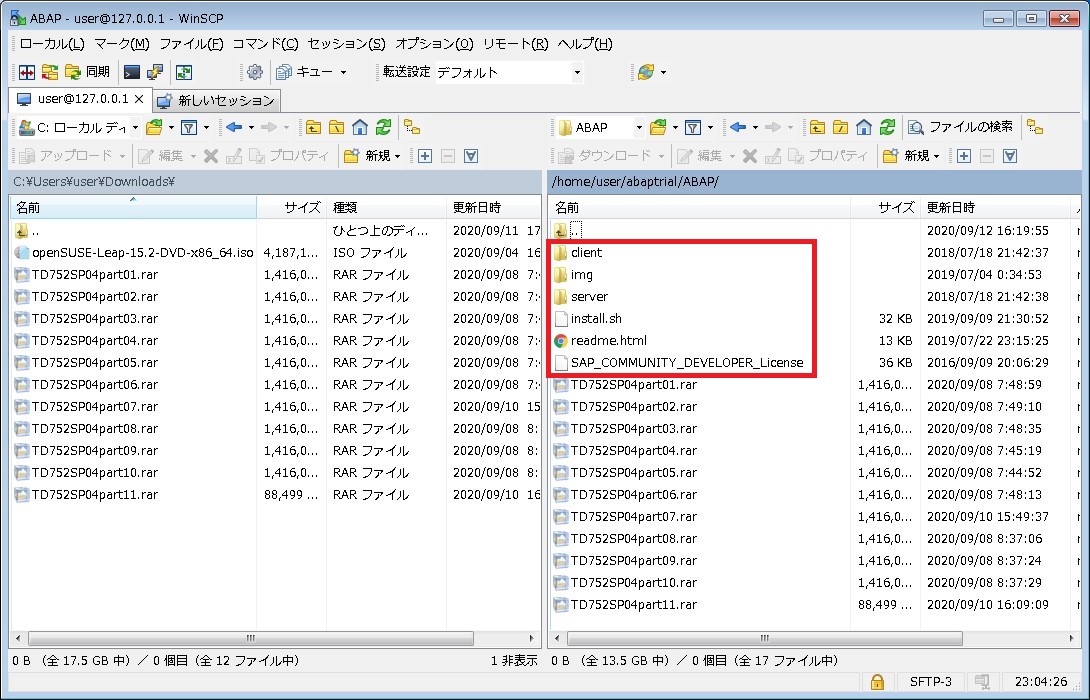The image size is (1090, 700).
Task: Sort local files by 更新日時 column
Action: pos(477,208)
